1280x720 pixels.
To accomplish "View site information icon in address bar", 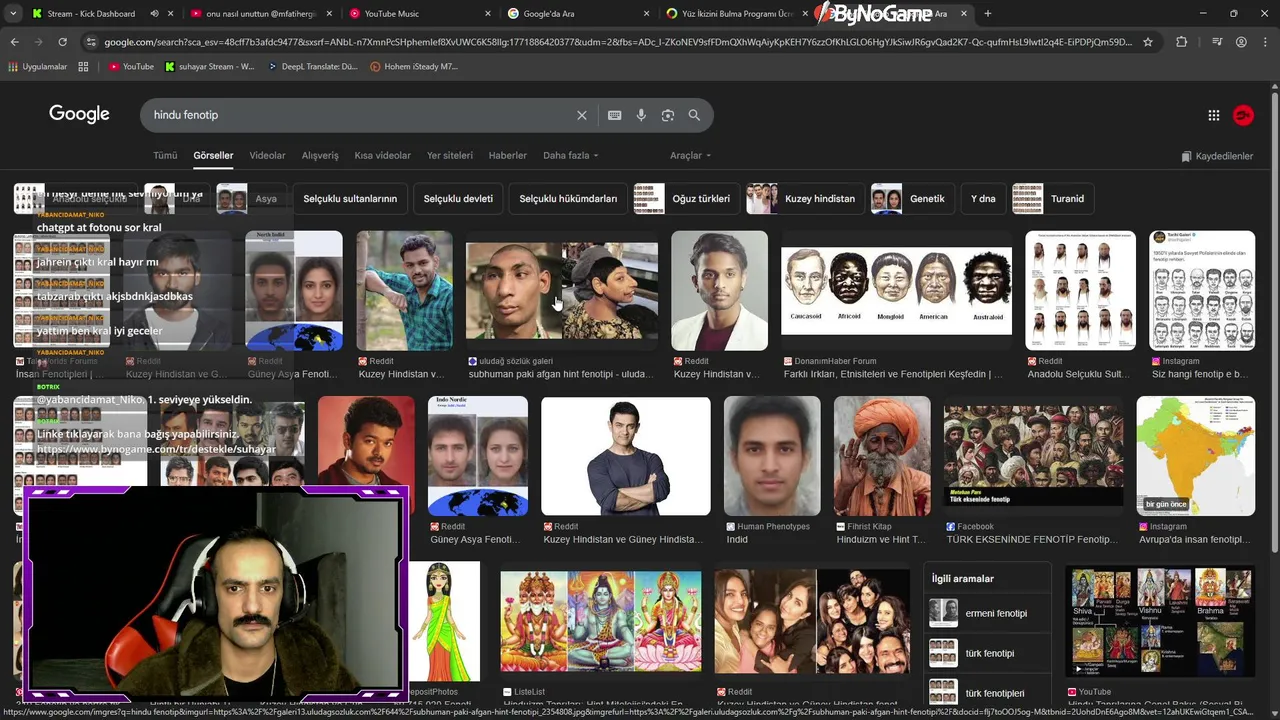I will [x=91, y=42].
